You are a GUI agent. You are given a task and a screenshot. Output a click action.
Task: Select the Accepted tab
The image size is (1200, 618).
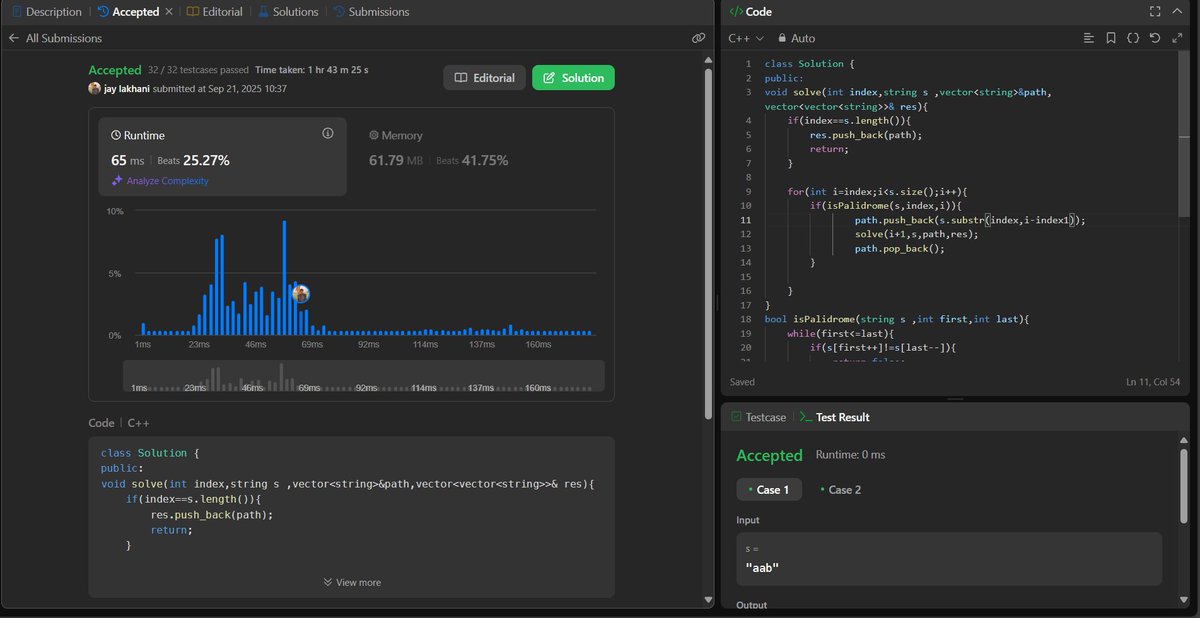128,12
